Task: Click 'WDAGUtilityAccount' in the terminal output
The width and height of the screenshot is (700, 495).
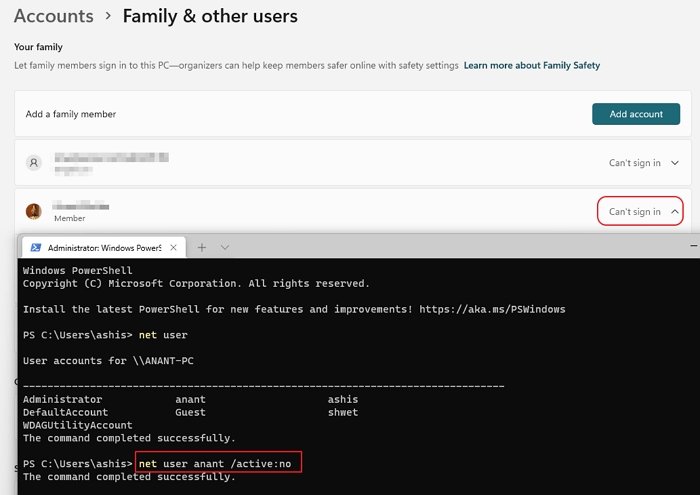Action: 78,425
